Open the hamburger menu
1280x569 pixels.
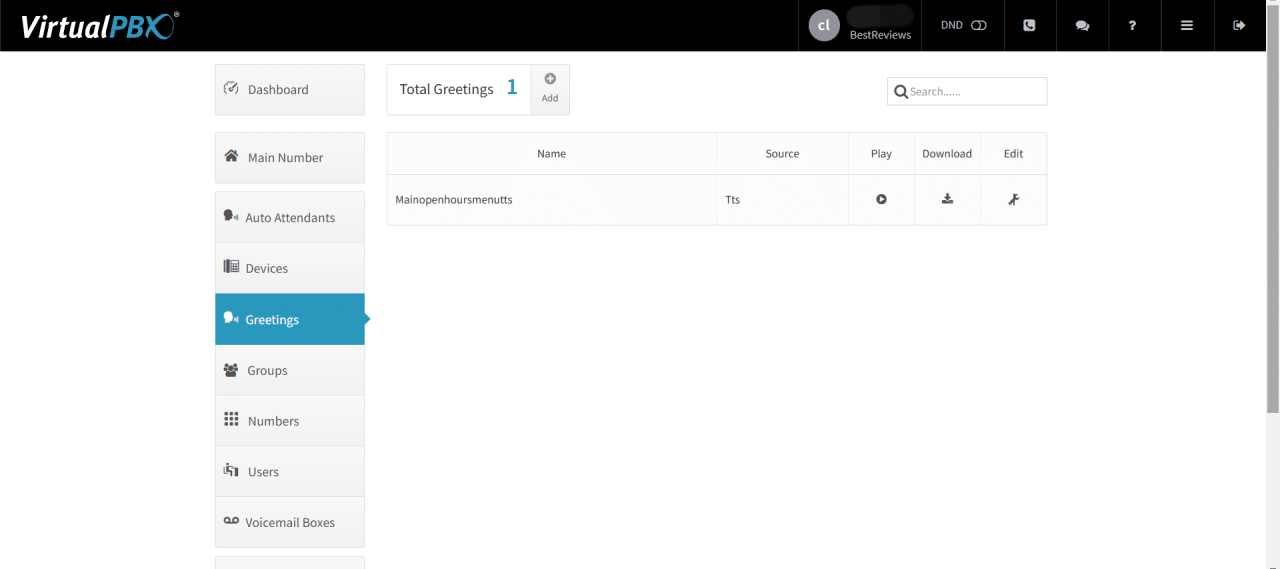(1186, 25)
